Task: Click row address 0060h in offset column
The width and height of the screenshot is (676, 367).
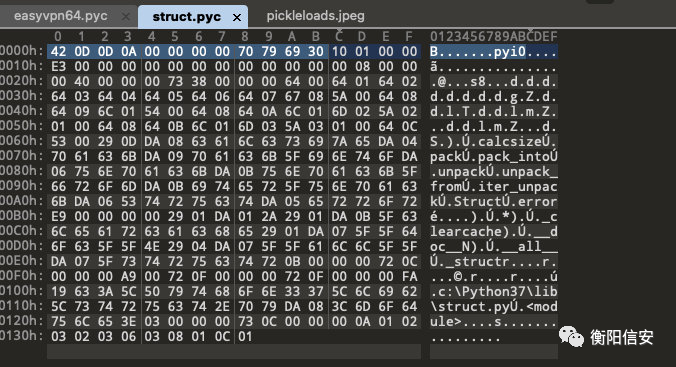Action: pyautogui.click(x=22, y=141)
